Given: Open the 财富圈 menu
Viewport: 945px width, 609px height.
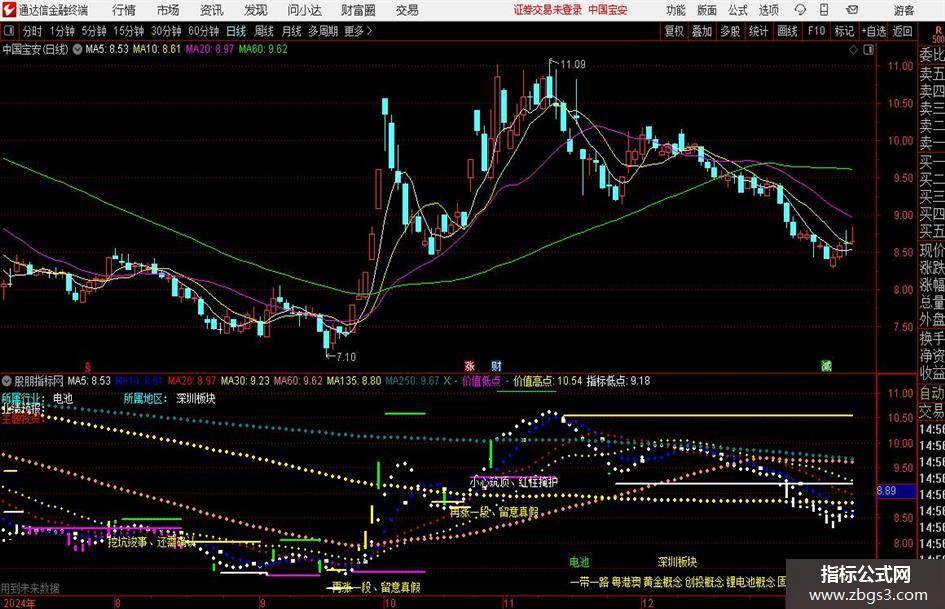Looking at the screenshot, I should pos(358,10).
